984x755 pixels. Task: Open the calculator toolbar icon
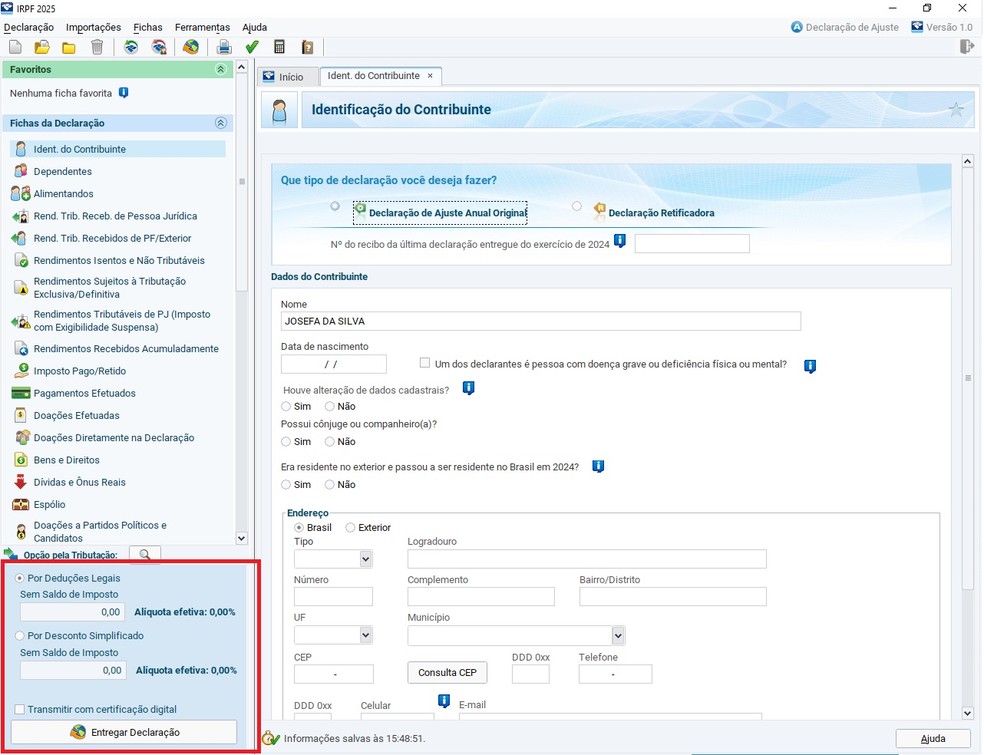(x=280, y=47)
